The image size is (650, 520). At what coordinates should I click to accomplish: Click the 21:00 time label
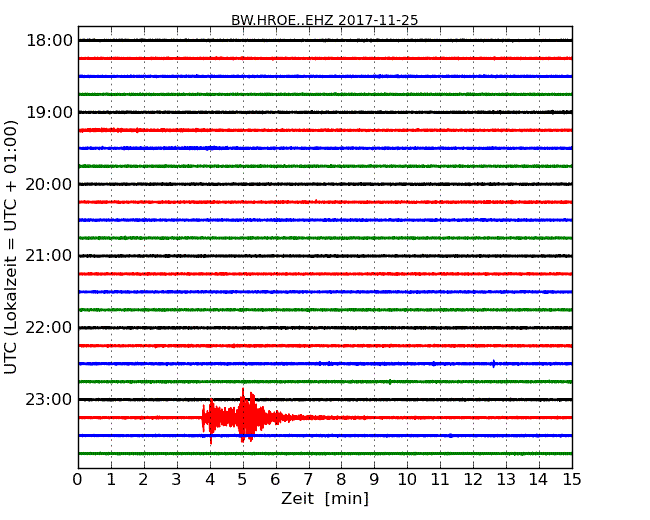(49, 256)
